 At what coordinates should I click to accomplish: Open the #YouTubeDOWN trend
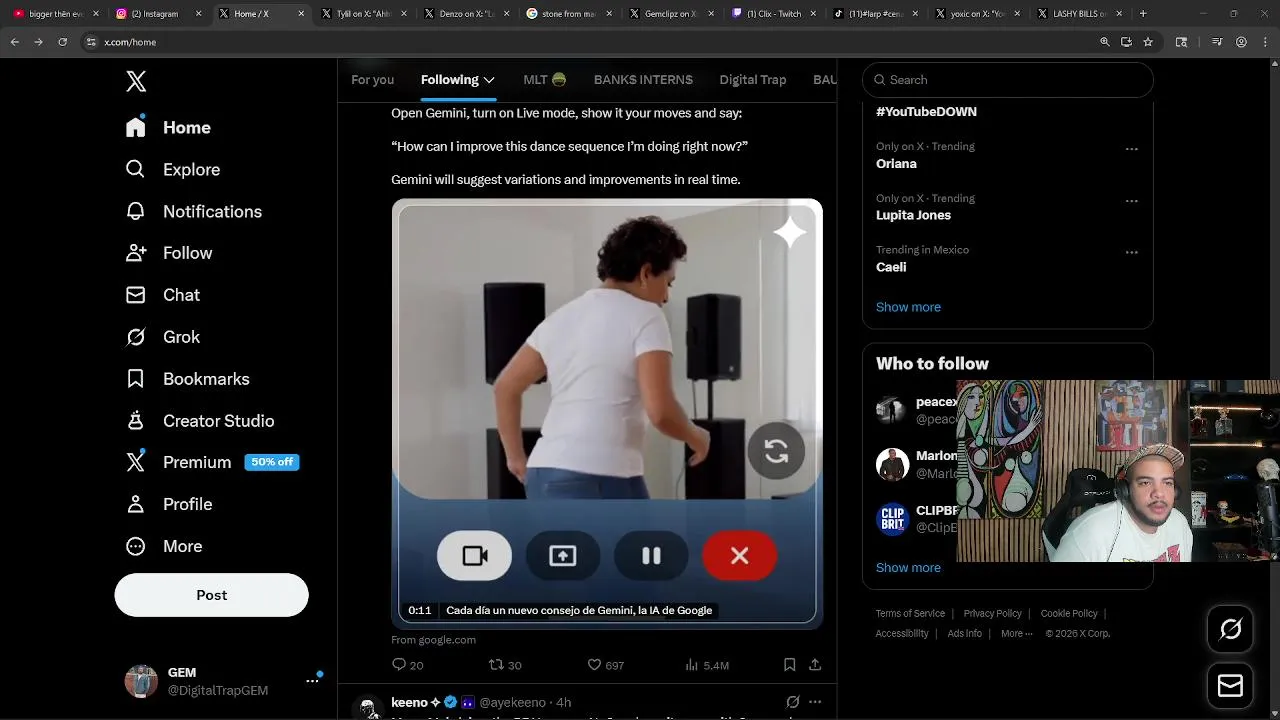tap(926, 112)
